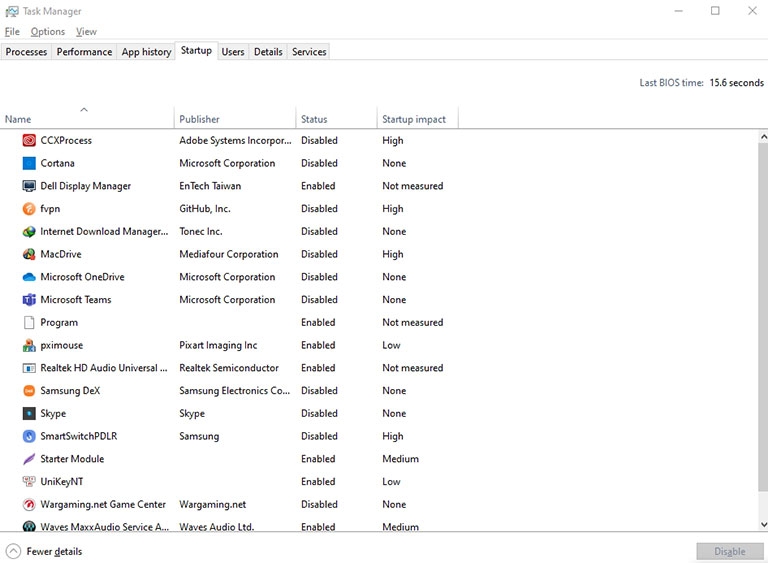Click the Cortana blue square icon
This screenshot has height=563, width=768.
[29, 163]
